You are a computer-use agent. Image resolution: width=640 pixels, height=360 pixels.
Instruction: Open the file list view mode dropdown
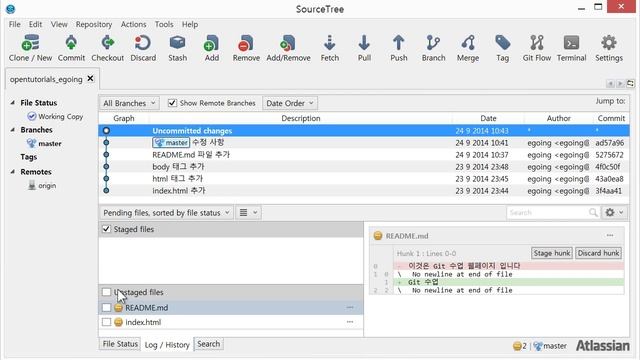(x=248, y=213)
